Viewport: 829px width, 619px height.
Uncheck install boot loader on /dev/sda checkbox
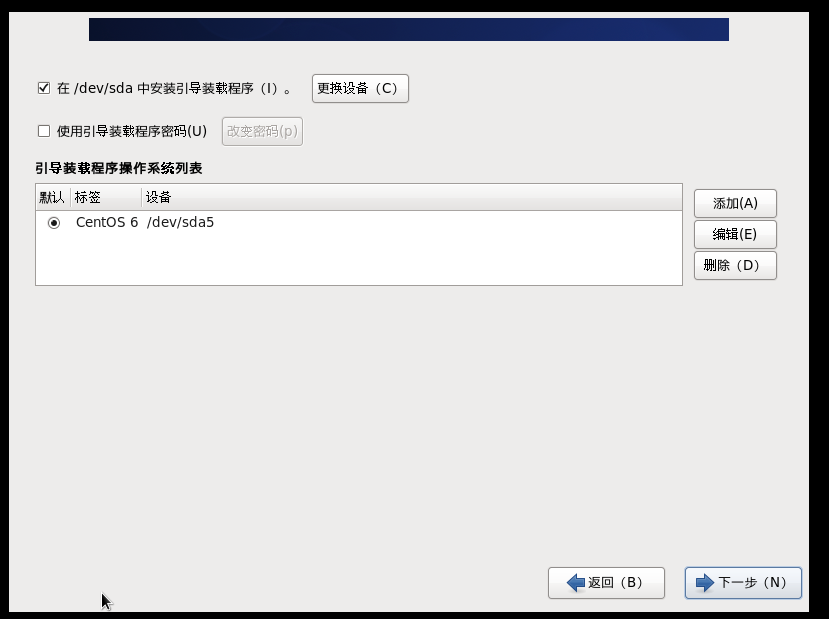pyautogui.click(x=44, y=88)
